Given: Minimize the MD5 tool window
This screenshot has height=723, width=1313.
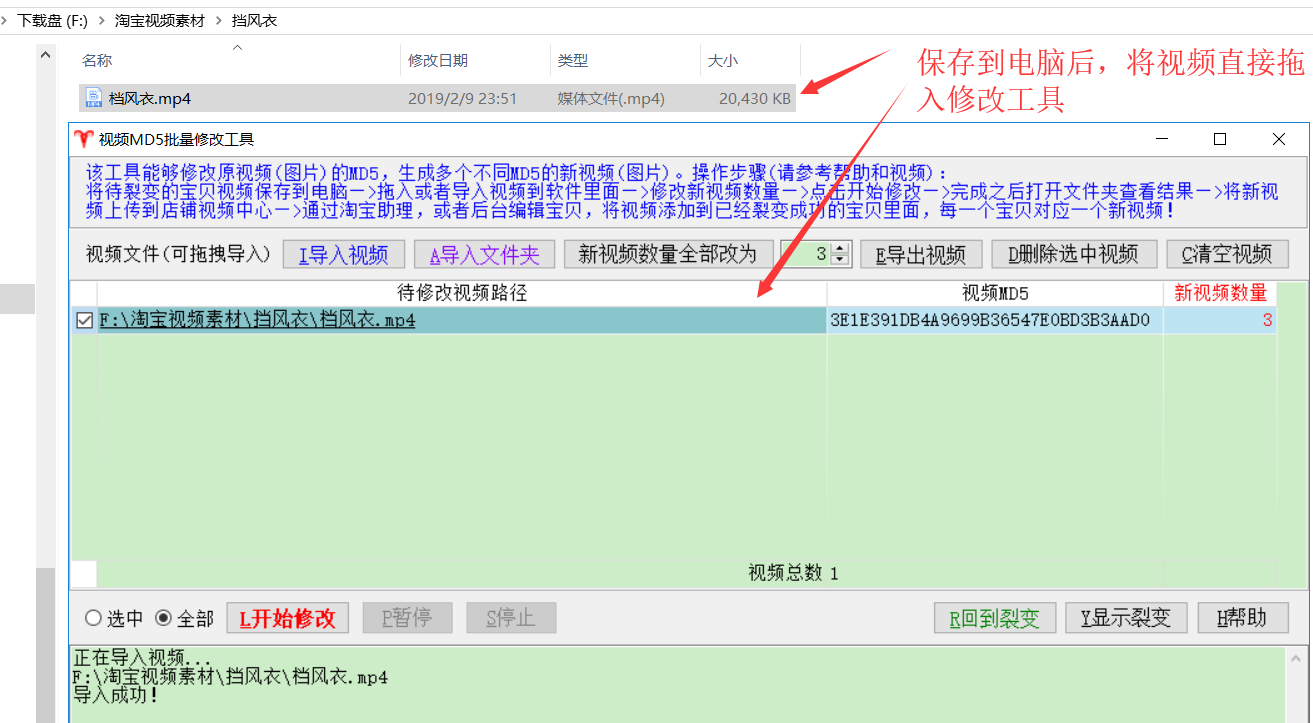Looking at the screenshot, I should (x=1162, y=140).
